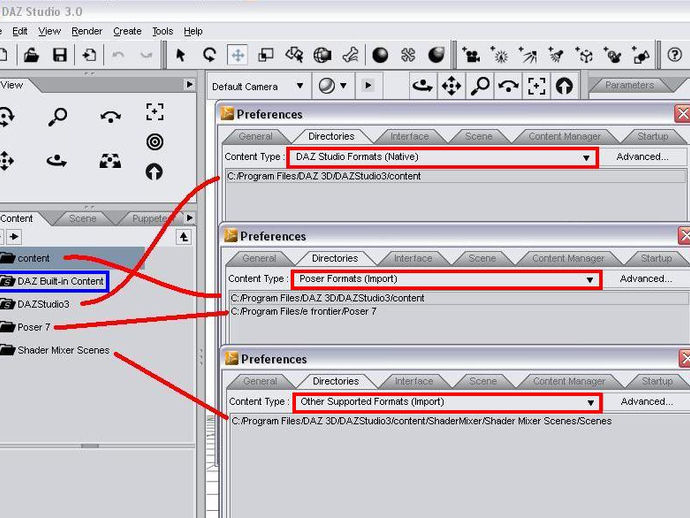The image size is (690, 518).
Task: Select the bone tool icon
Action: [x=351, y=55]
